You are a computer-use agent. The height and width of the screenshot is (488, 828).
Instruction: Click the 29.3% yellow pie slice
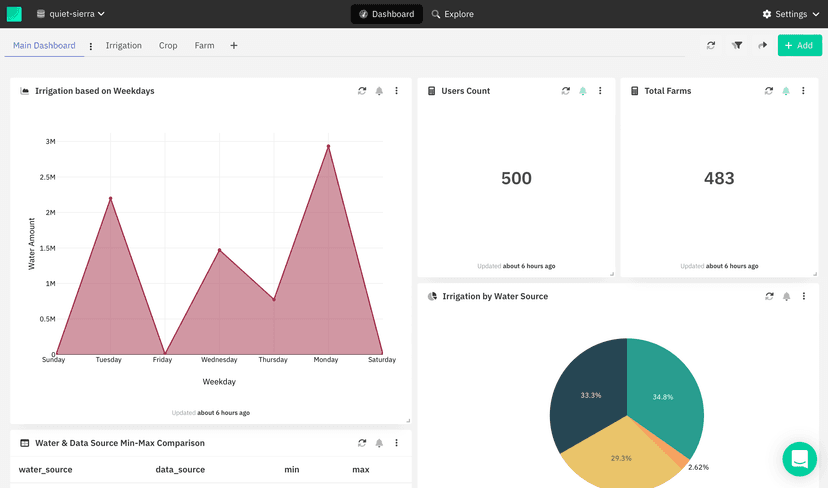620,458
